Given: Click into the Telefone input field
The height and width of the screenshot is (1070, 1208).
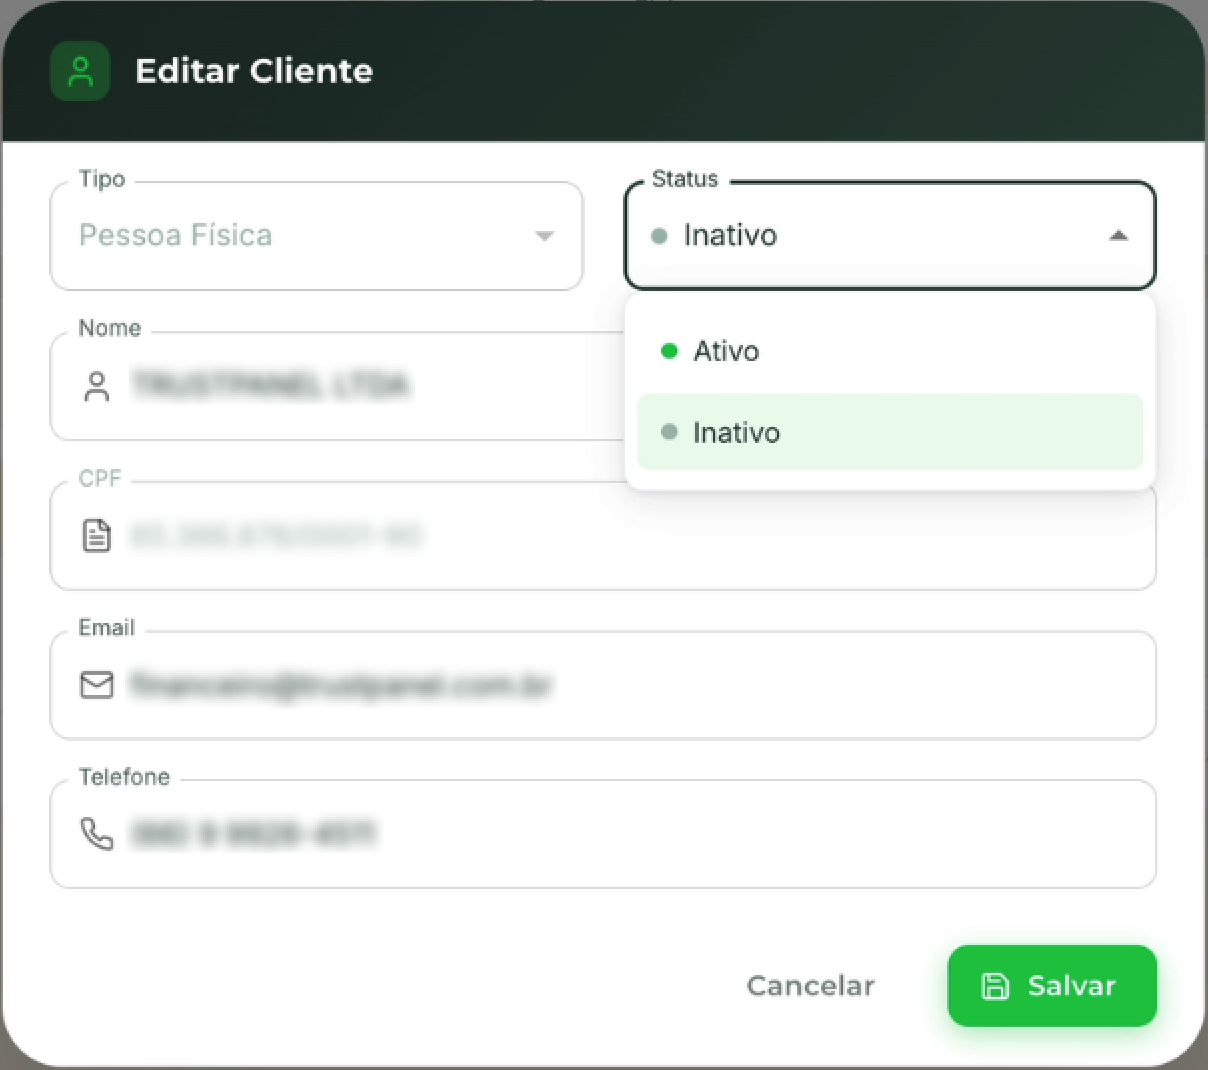Looking at the screenshot, I should (603, 834).
